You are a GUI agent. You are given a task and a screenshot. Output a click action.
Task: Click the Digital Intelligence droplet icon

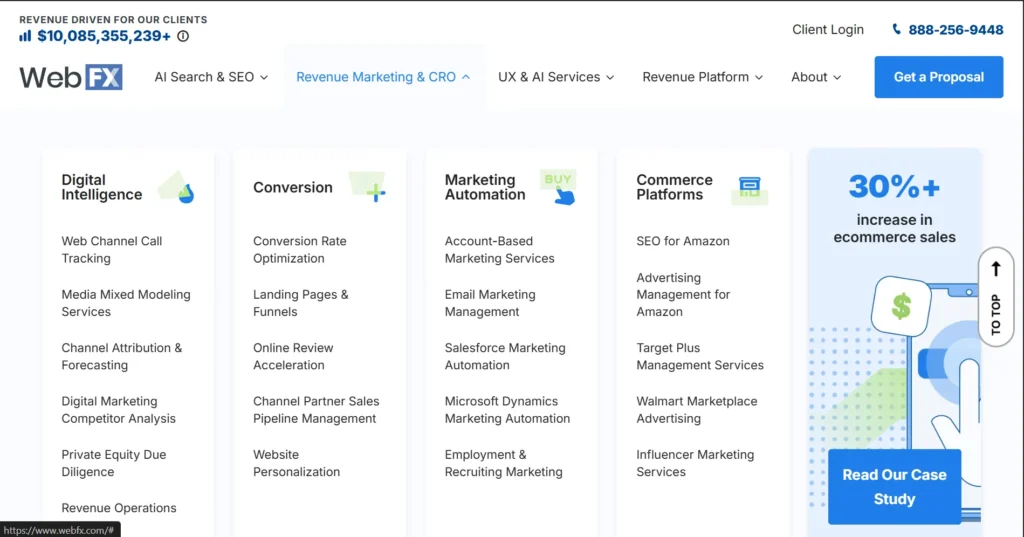pos(176,187)
